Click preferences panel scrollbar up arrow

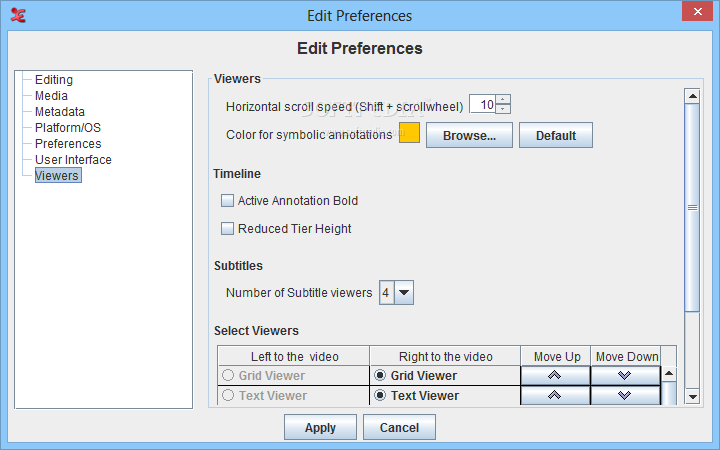point(692,96)
